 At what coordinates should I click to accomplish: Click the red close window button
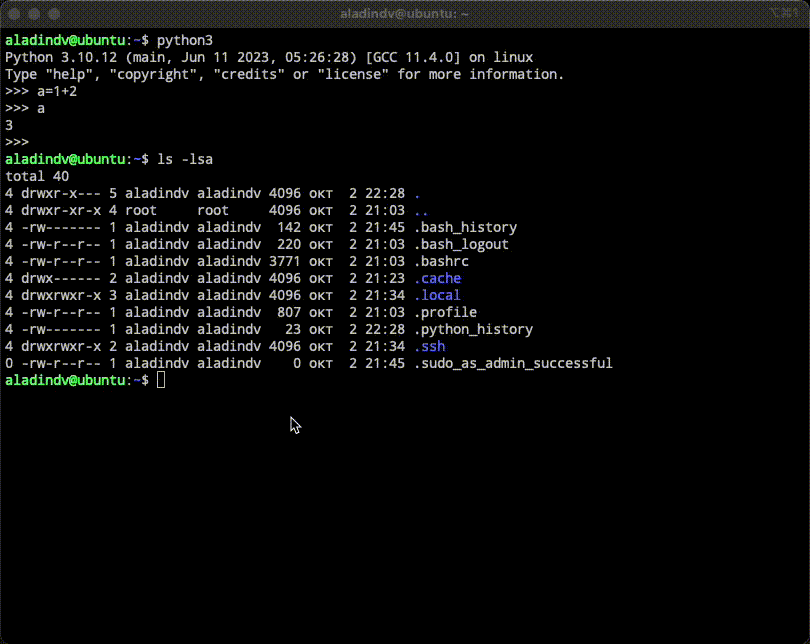[16, 15]
